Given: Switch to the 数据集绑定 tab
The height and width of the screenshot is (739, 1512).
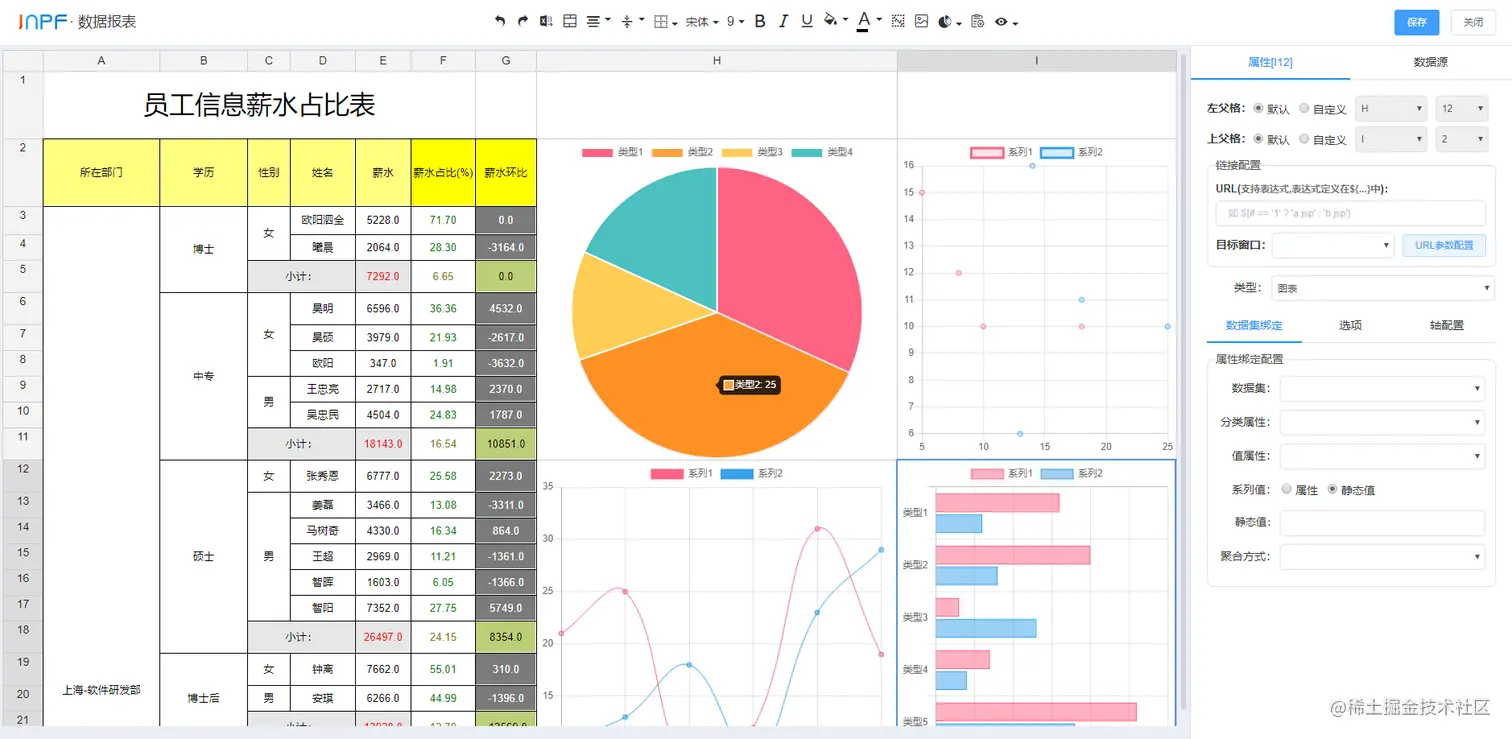Looking at the screenshot, I should pos(1254,325).
